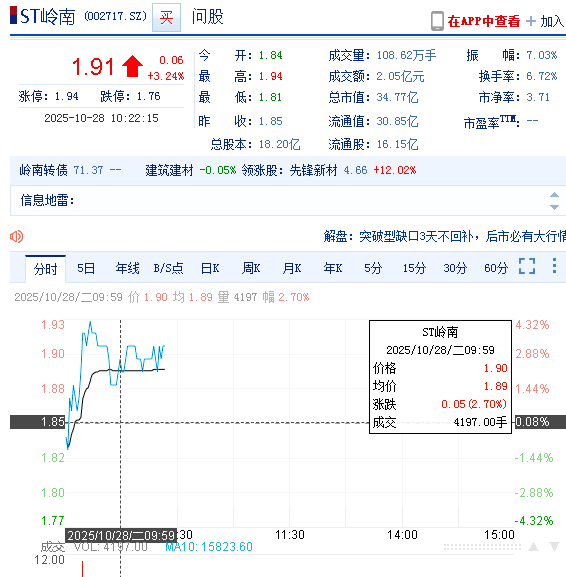The width and height of the screenshot is (566, 577).
Task: Switch to the 15分 chart tab
Action: click(414, 268)
